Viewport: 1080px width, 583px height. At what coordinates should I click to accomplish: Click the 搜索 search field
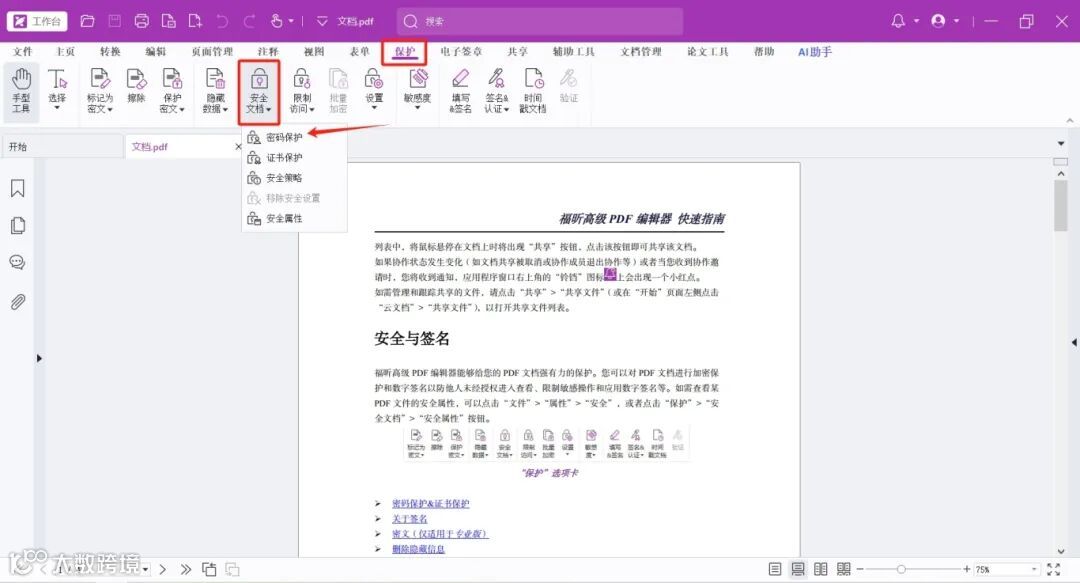540,21
